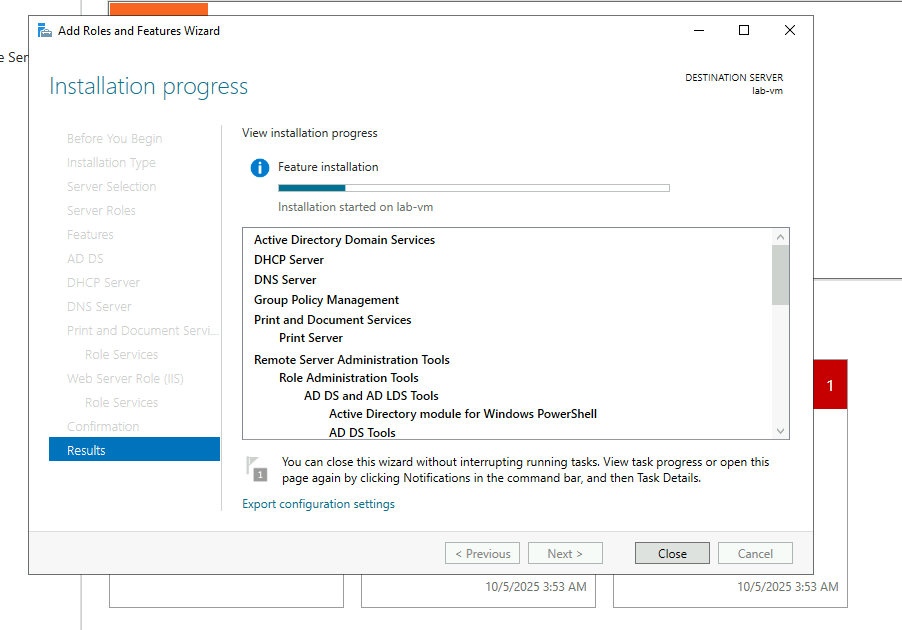
Task: Click the Close button
Action: (x=672, y=553)
